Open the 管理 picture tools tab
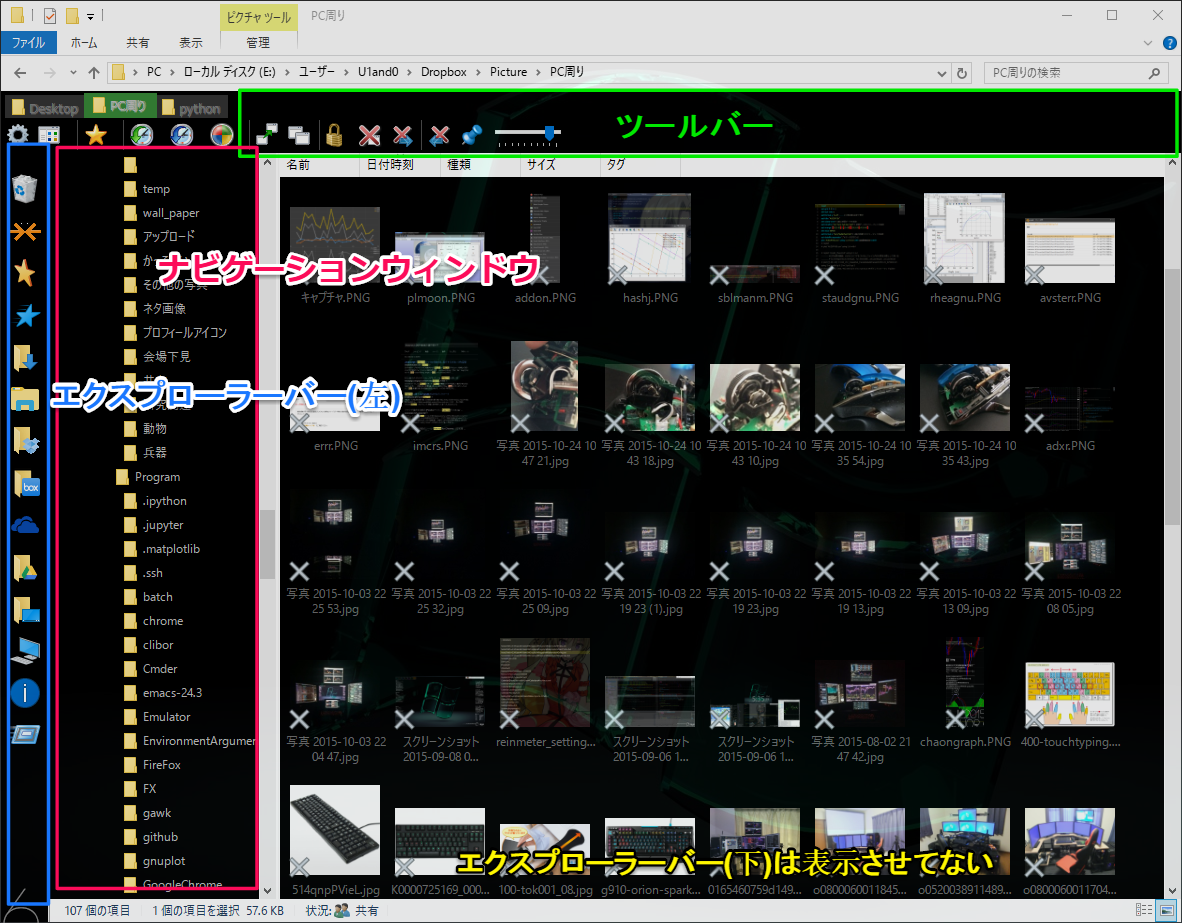 coord(258,43)
